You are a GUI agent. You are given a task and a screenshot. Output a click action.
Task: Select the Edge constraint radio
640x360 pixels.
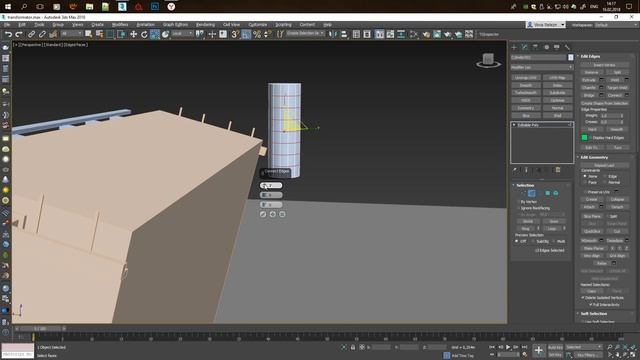click(605, 176)
